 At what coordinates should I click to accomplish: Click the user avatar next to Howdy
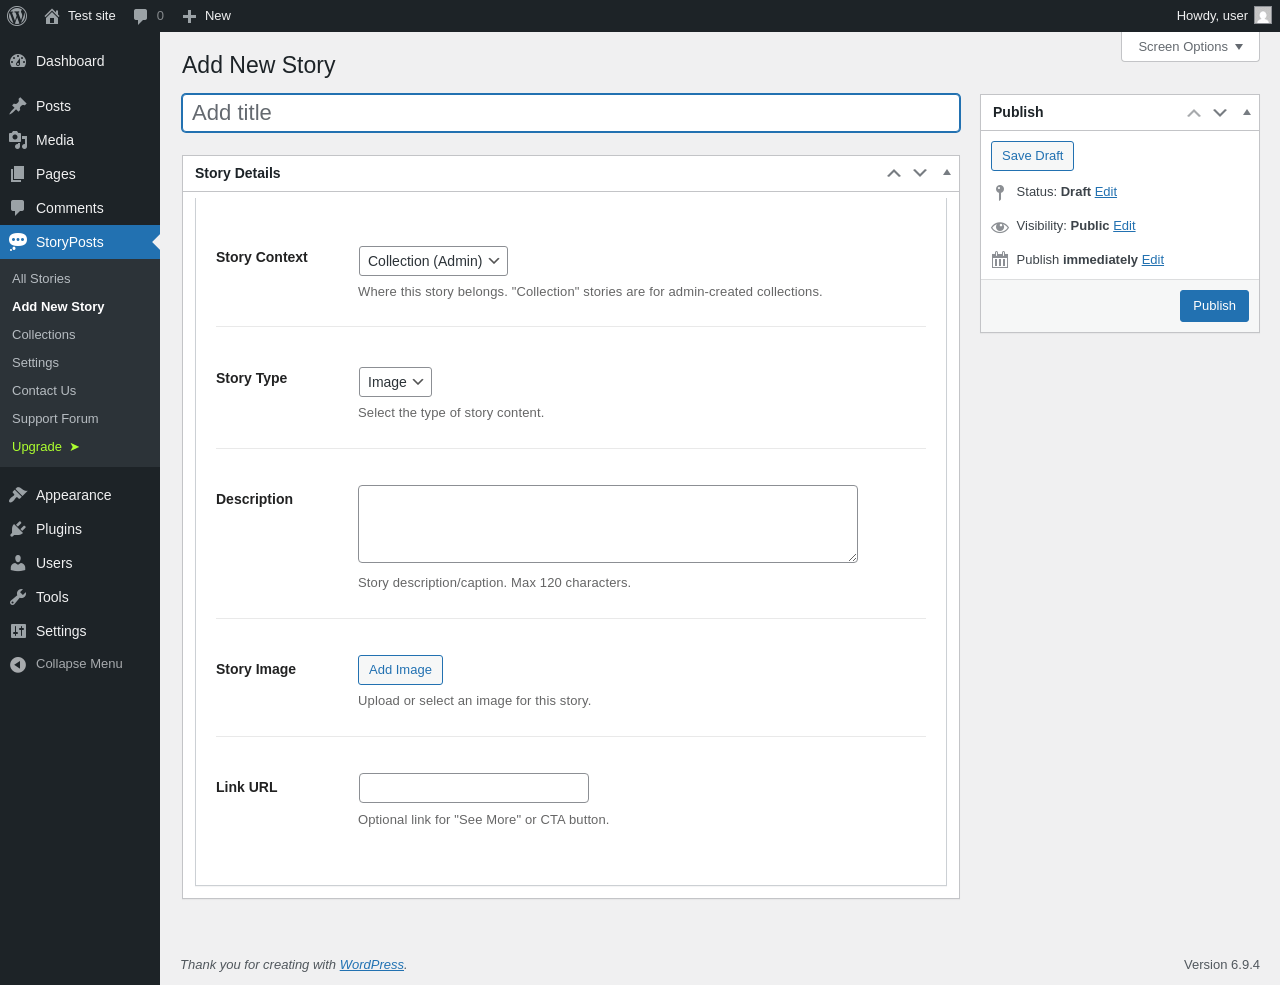[1263, 16]
